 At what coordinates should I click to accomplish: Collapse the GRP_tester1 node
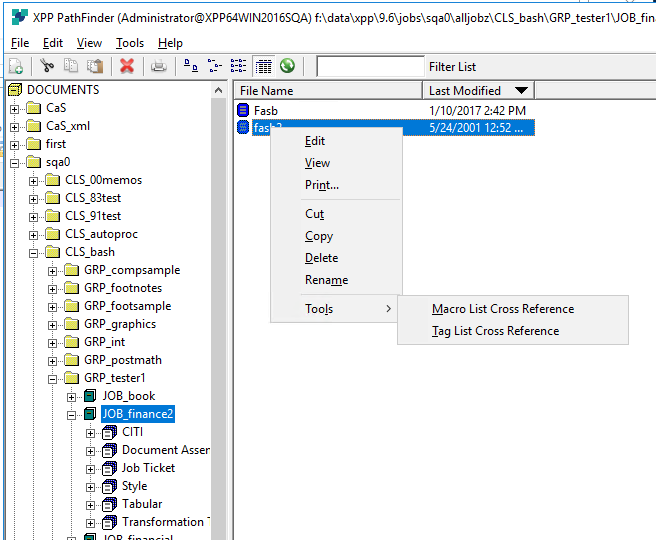pyautogui.click(x=52, y=379)
